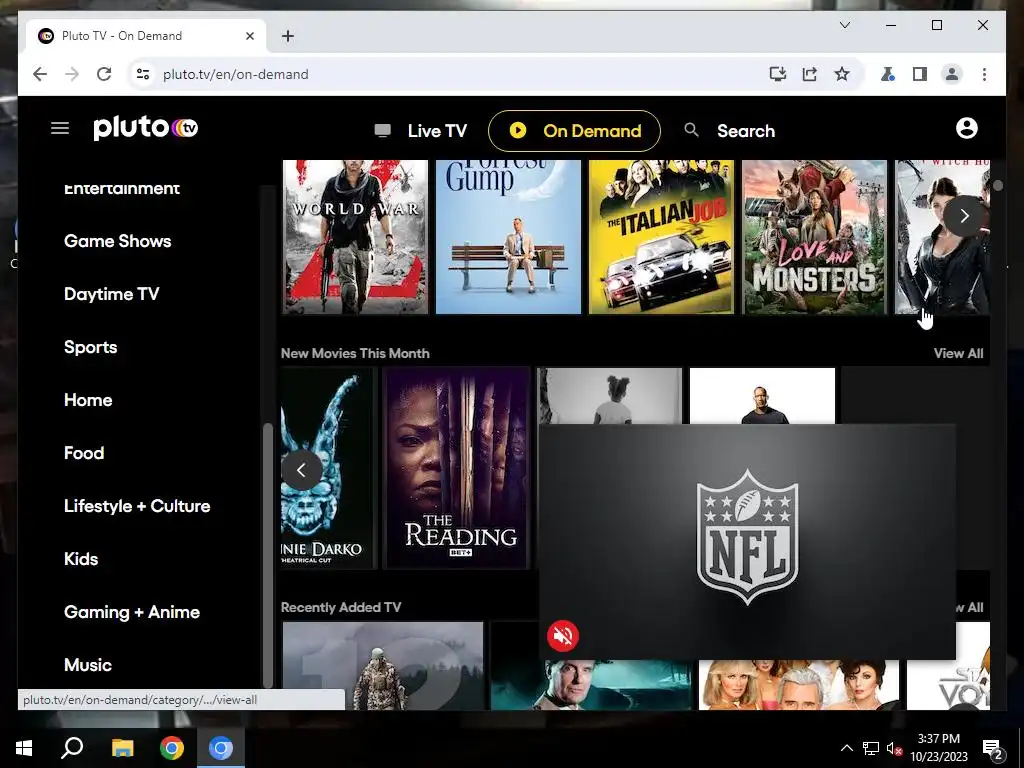Open the Pluto TV hamburger menu

[60, 128]
